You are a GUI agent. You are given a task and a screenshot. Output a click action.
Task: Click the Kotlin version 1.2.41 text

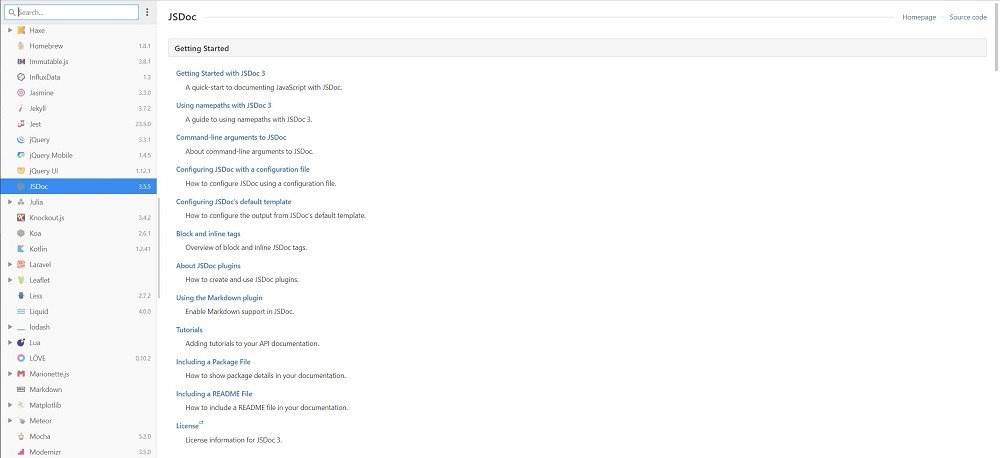[143, 249]
